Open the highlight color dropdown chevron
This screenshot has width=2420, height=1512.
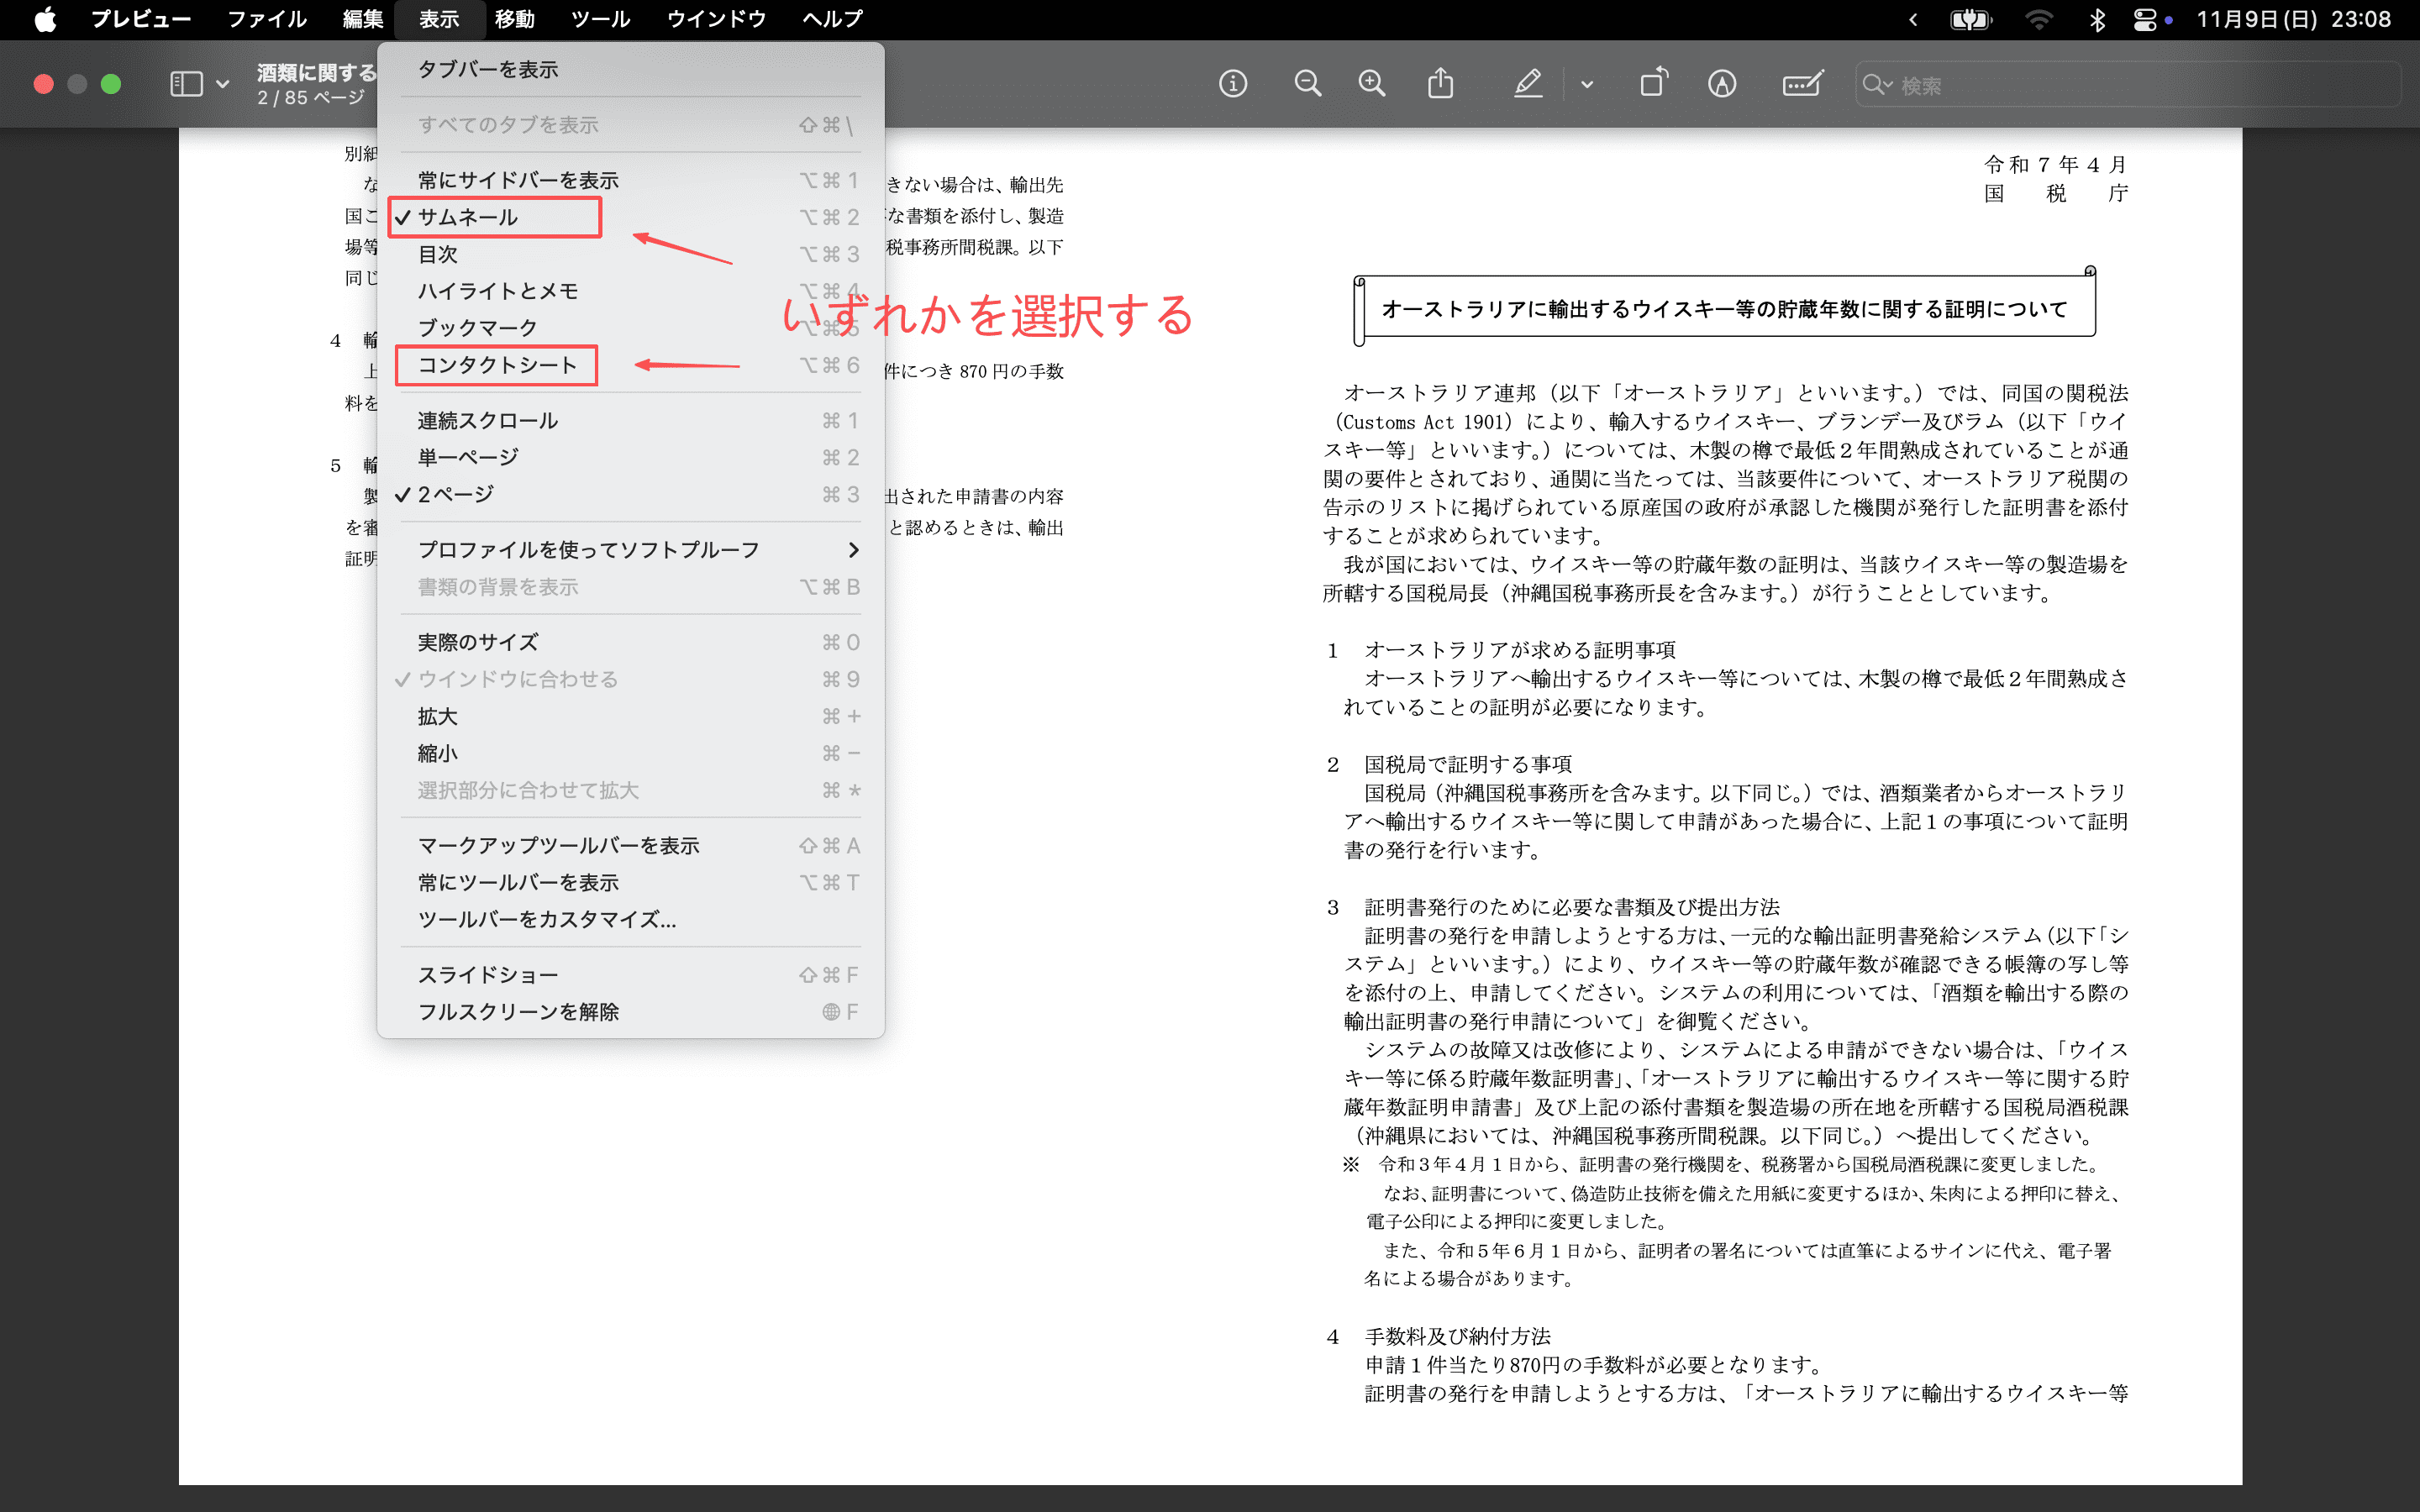point(1587,84)
